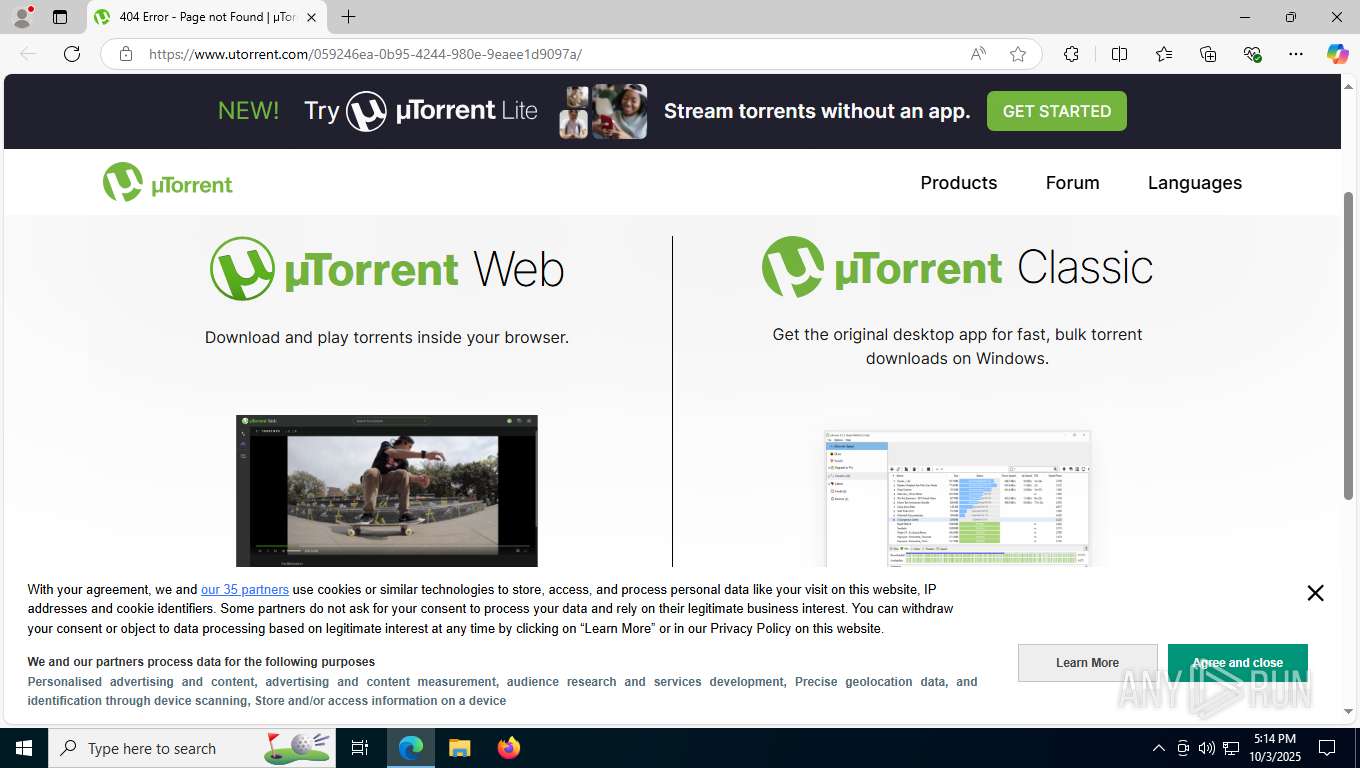
Task: Open the tab actions menu icon
Action: [60, 17]
